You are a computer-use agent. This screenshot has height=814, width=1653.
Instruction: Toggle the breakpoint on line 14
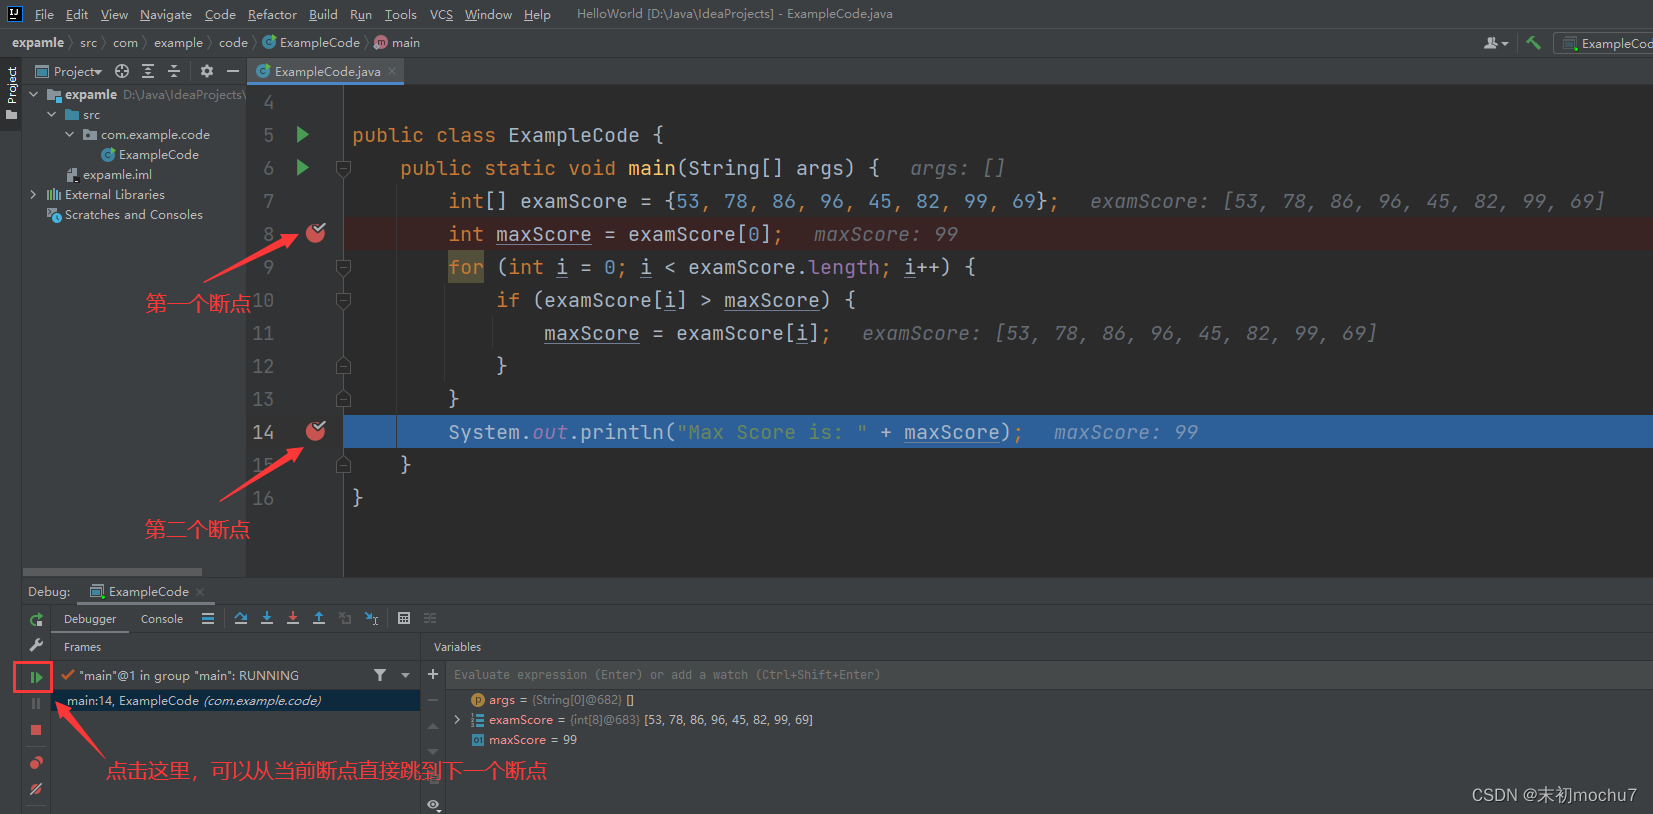[x=316, y=430]
